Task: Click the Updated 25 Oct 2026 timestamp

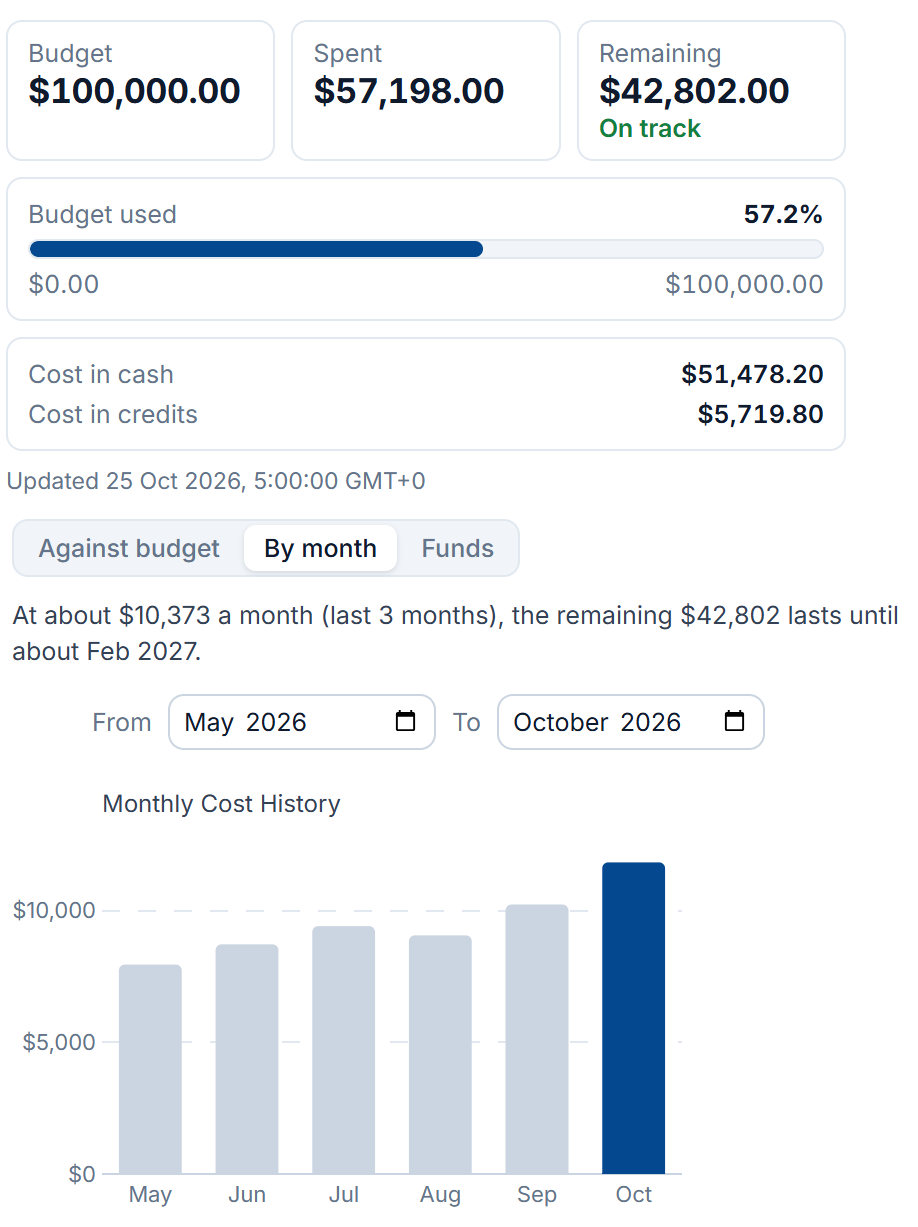Action: [x=216, y=481]
